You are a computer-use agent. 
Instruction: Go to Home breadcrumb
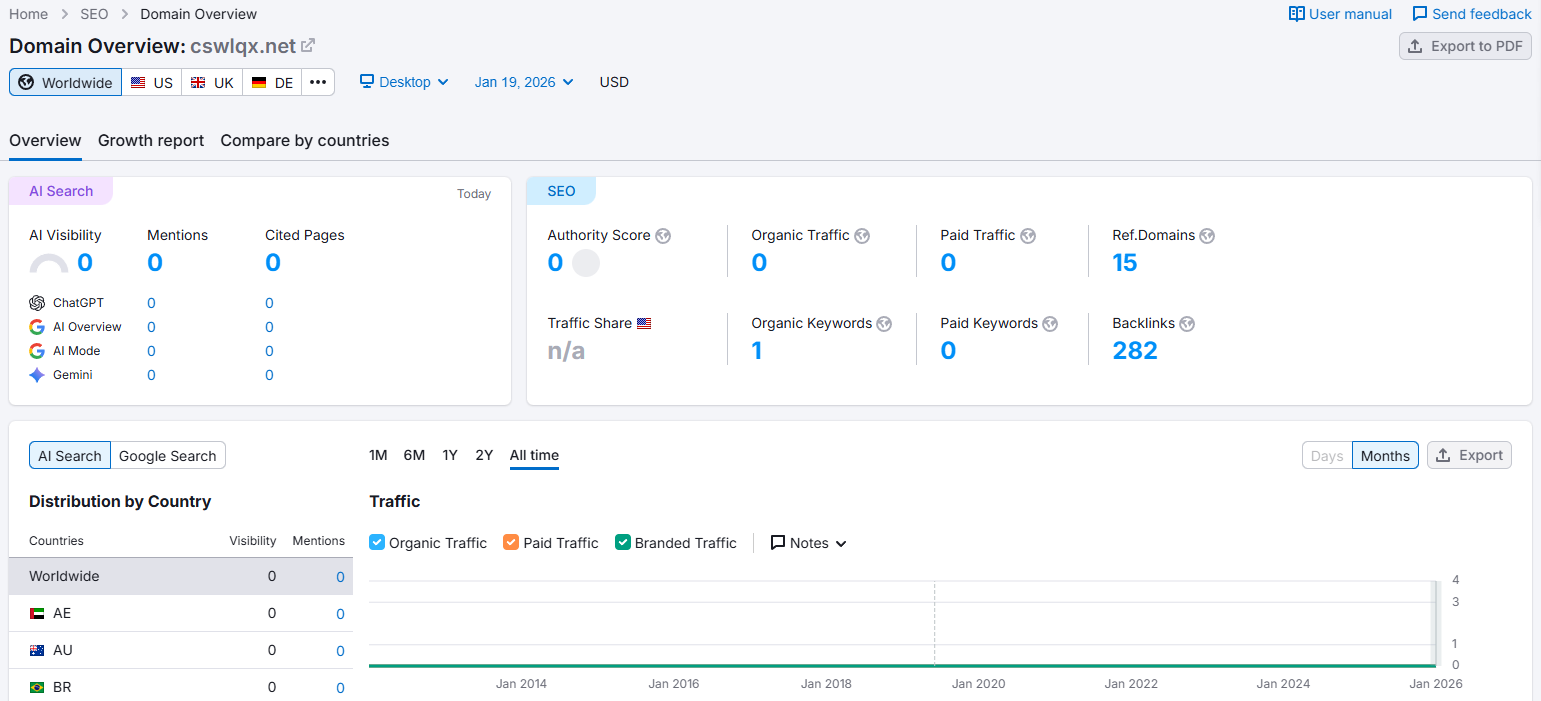(x=28, y=14)
